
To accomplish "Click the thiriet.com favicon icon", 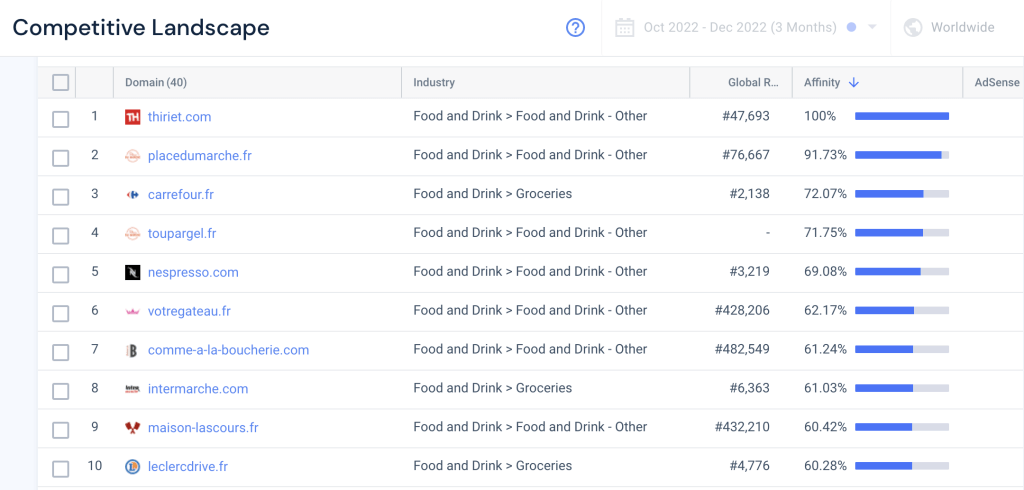I will [x=132, y=117].
